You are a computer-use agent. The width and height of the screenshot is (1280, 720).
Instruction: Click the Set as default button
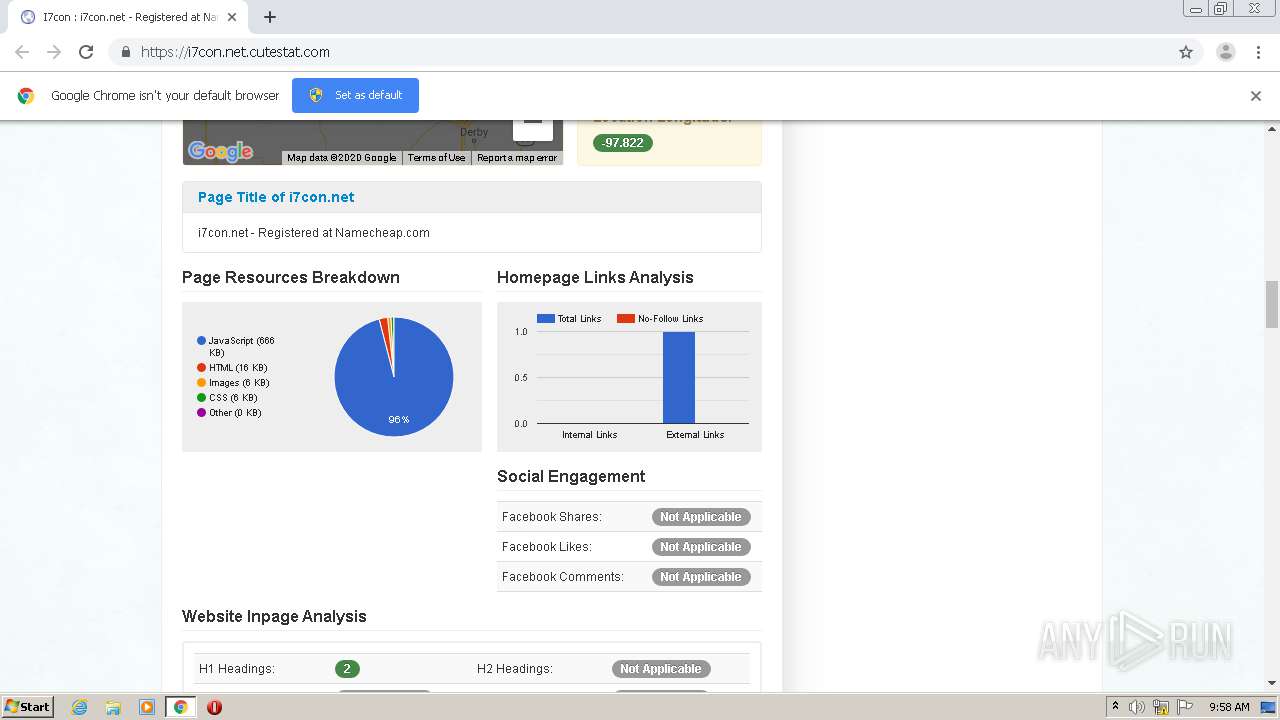(355, 95)
